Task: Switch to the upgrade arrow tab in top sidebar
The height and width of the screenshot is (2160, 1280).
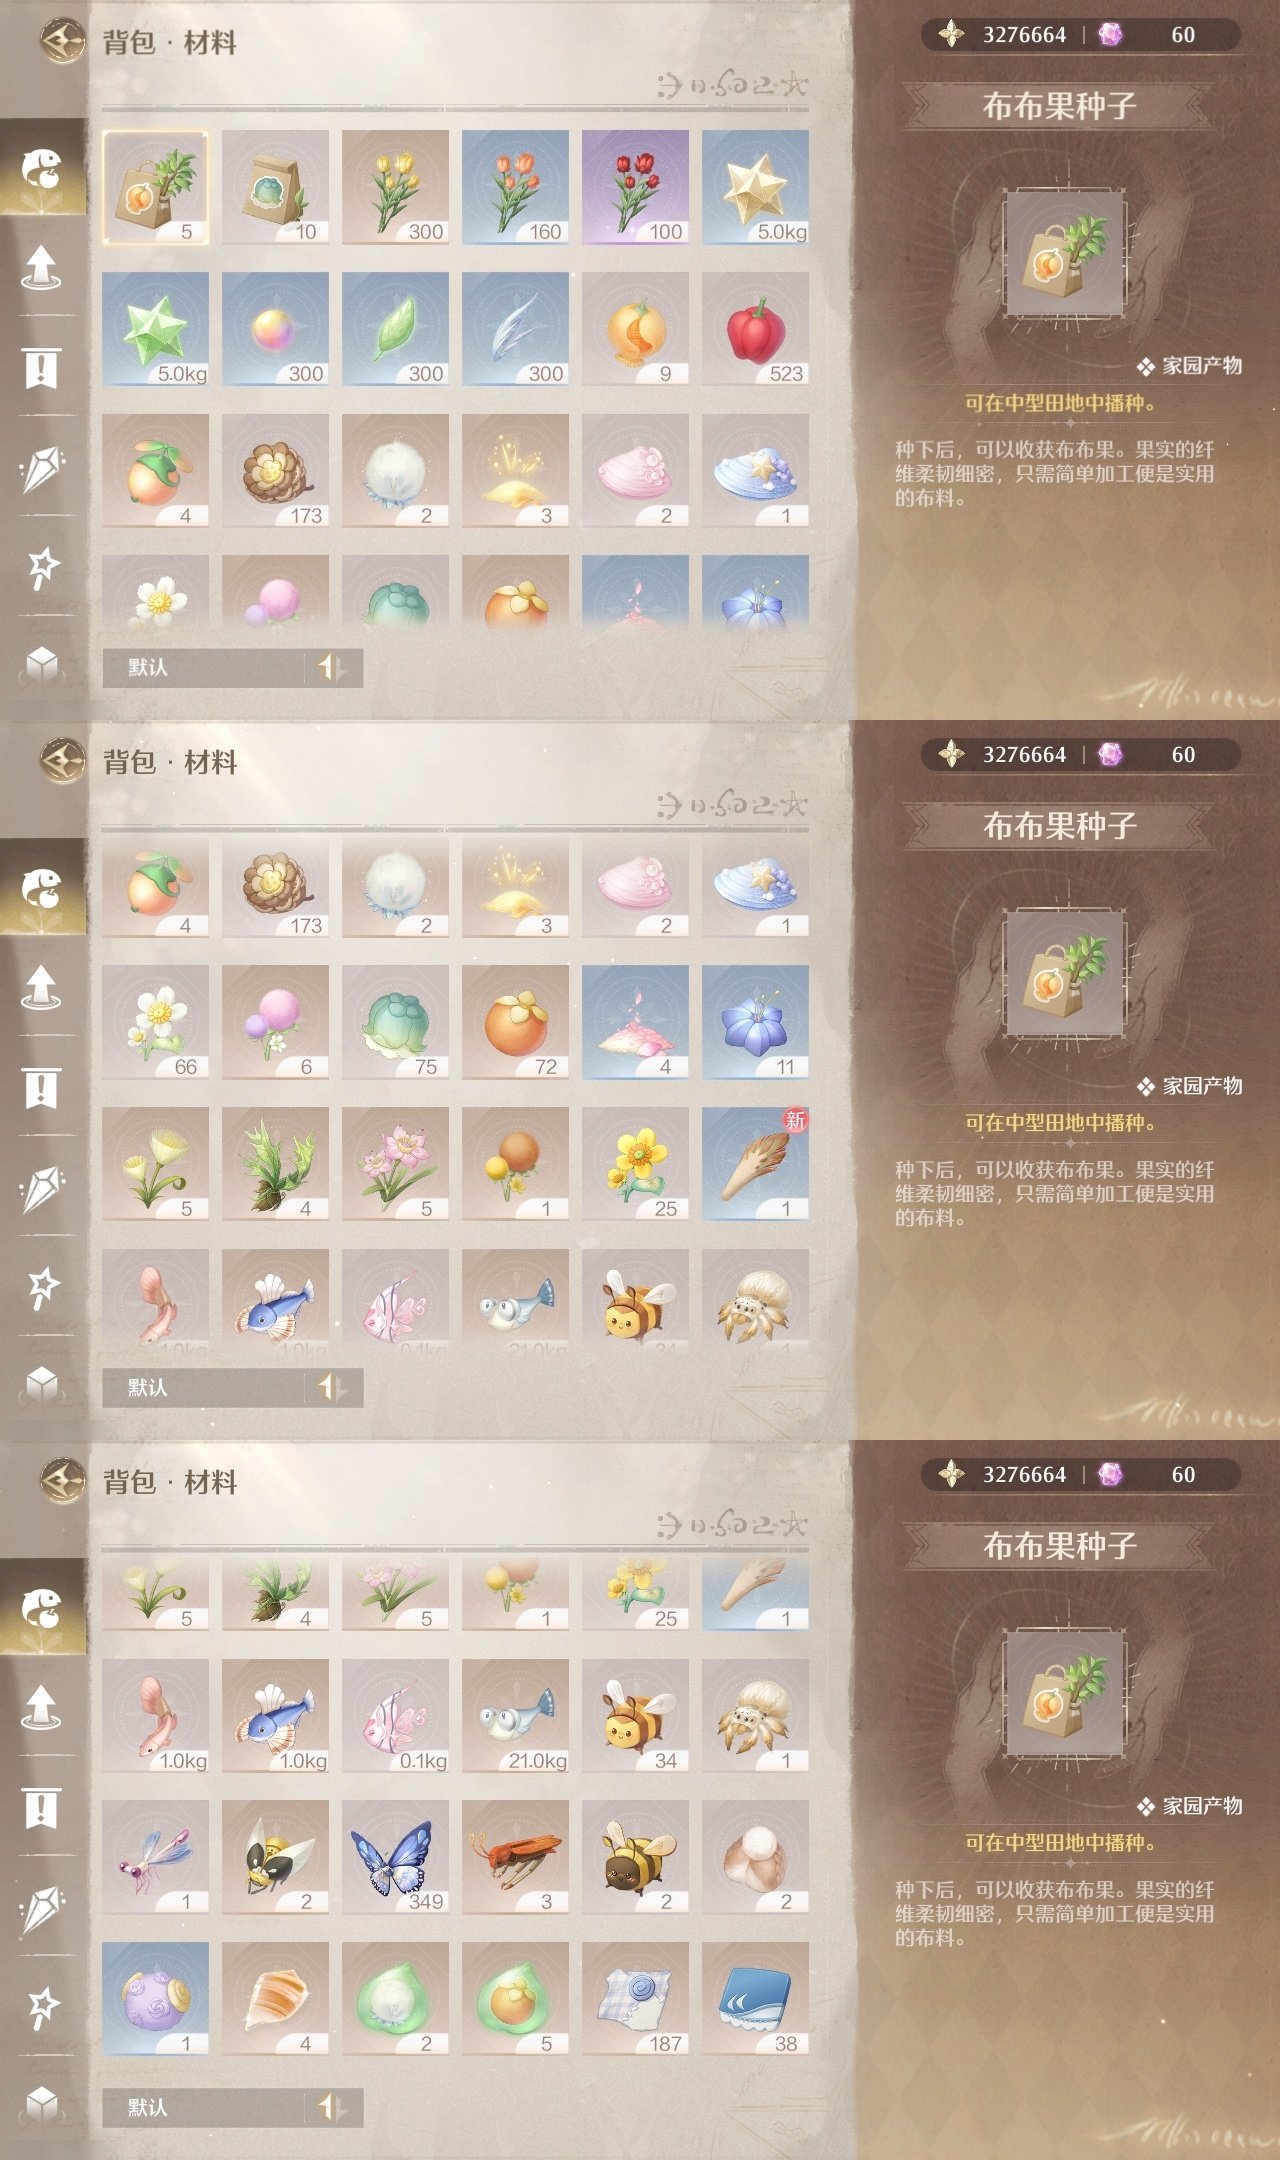Action: click(x=41, y=266)
